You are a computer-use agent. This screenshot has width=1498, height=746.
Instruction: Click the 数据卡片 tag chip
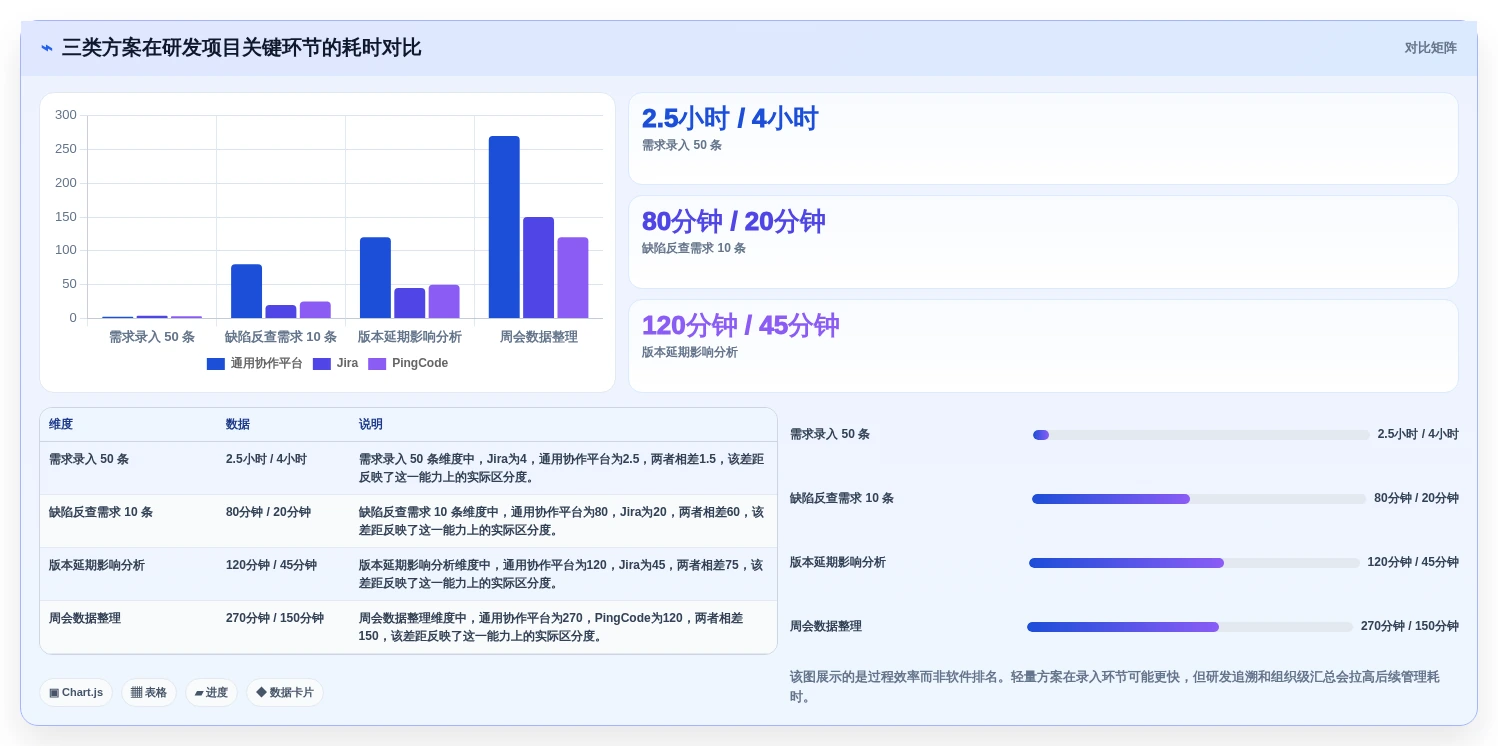[285, 692]
